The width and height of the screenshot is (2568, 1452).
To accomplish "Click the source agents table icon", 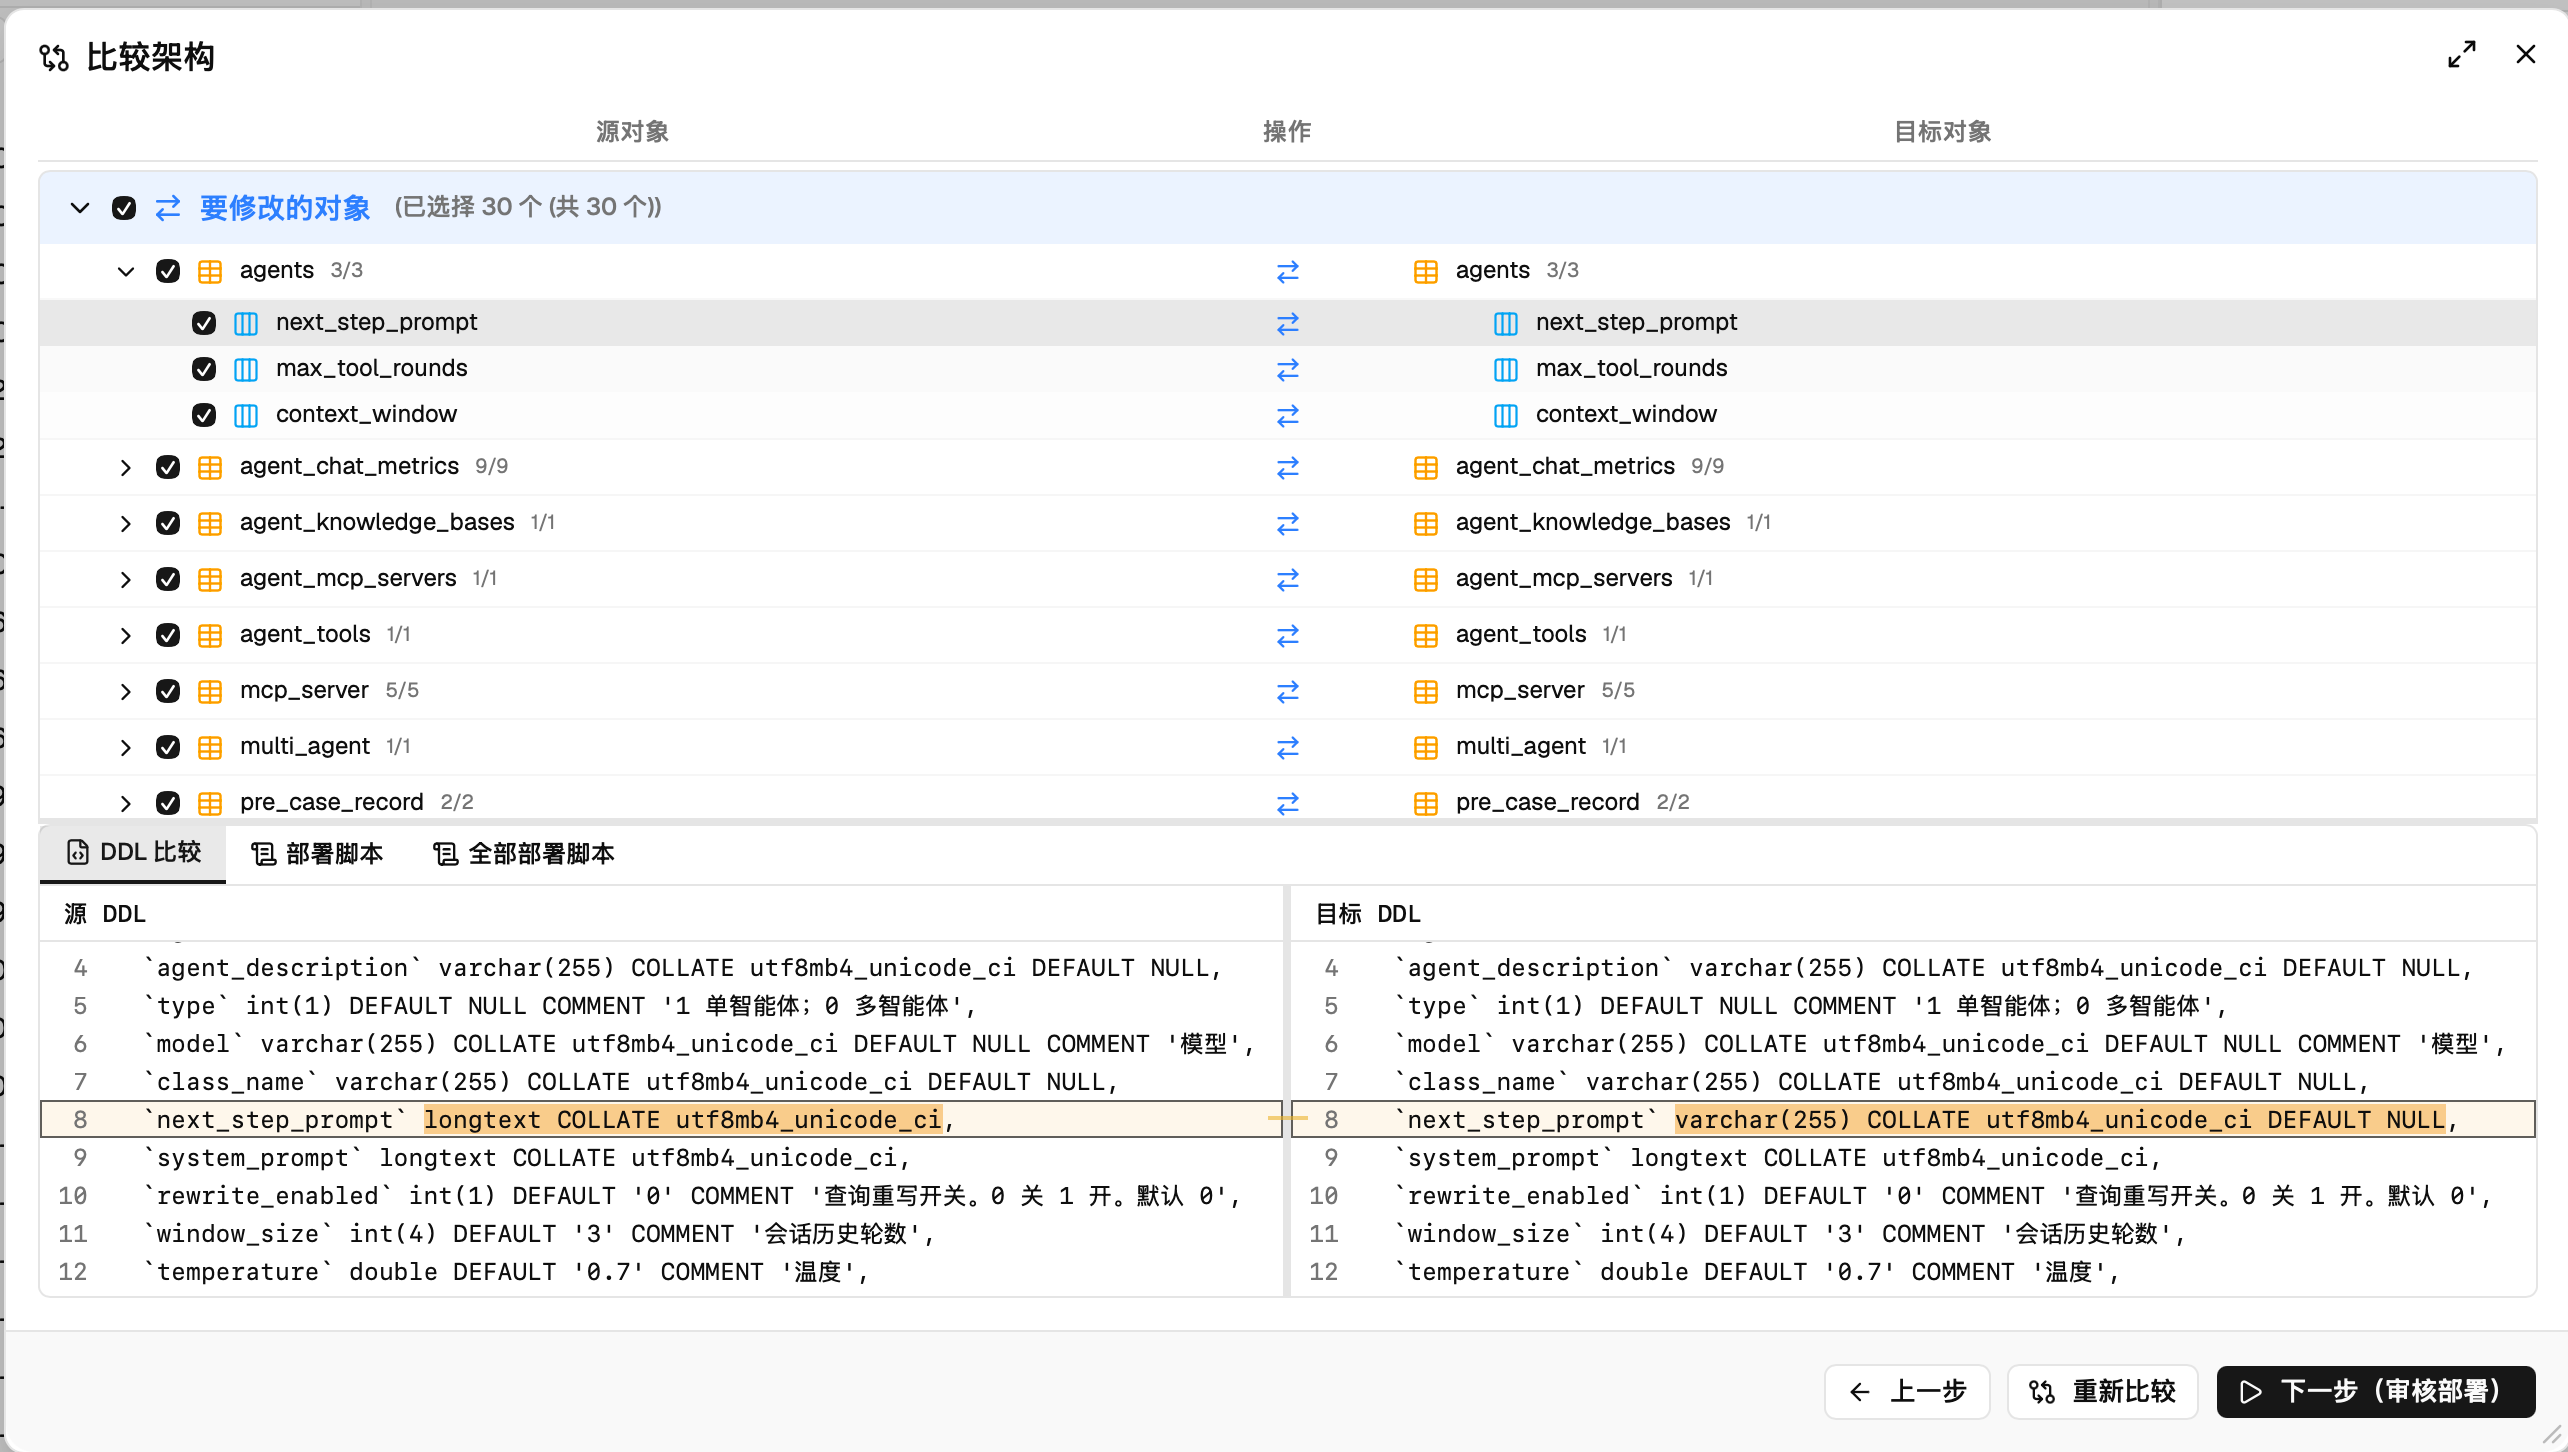I will coord(210,271).
